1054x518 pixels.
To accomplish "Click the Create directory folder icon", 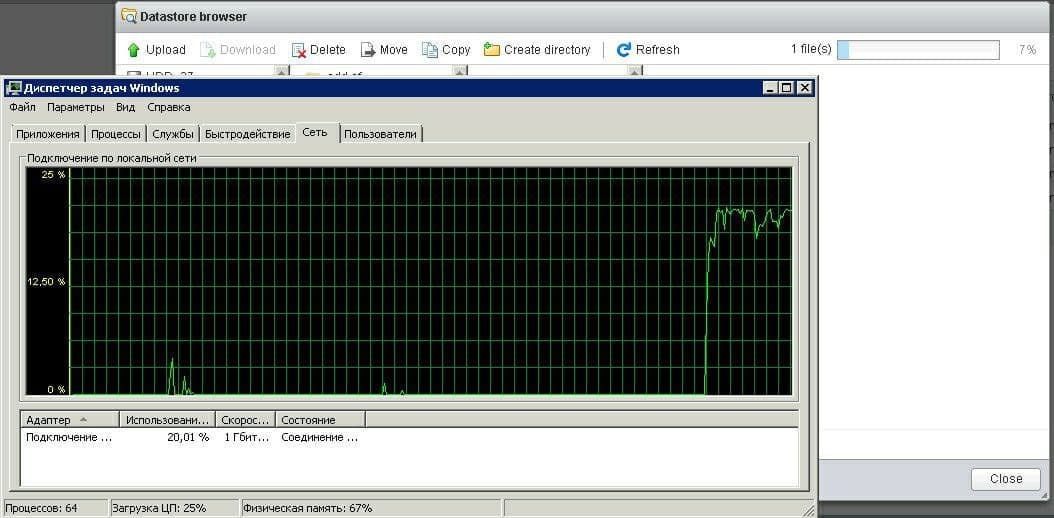I will [491, 50].
